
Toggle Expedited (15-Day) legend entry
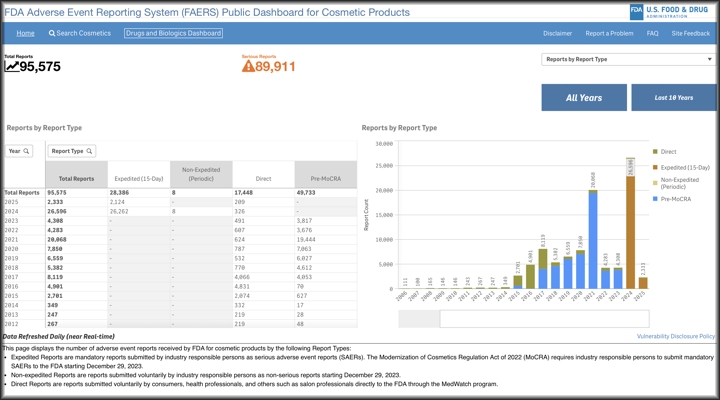[684, 167]
